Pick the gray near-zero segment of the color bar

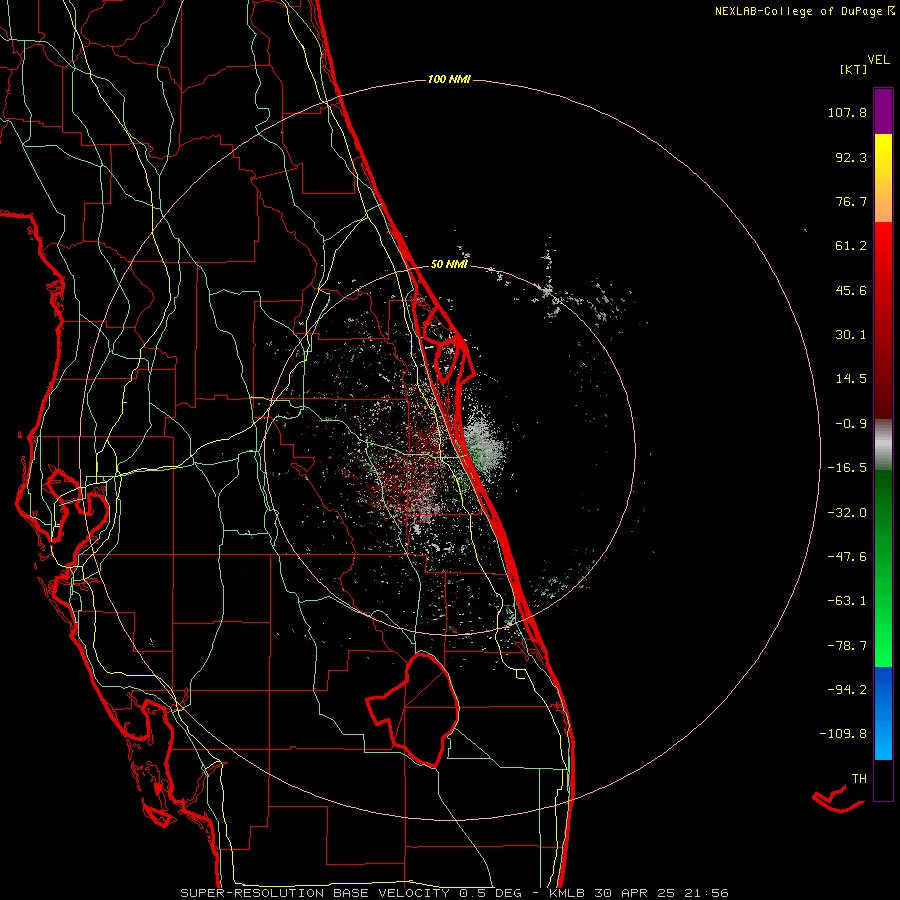pos(883,445)
